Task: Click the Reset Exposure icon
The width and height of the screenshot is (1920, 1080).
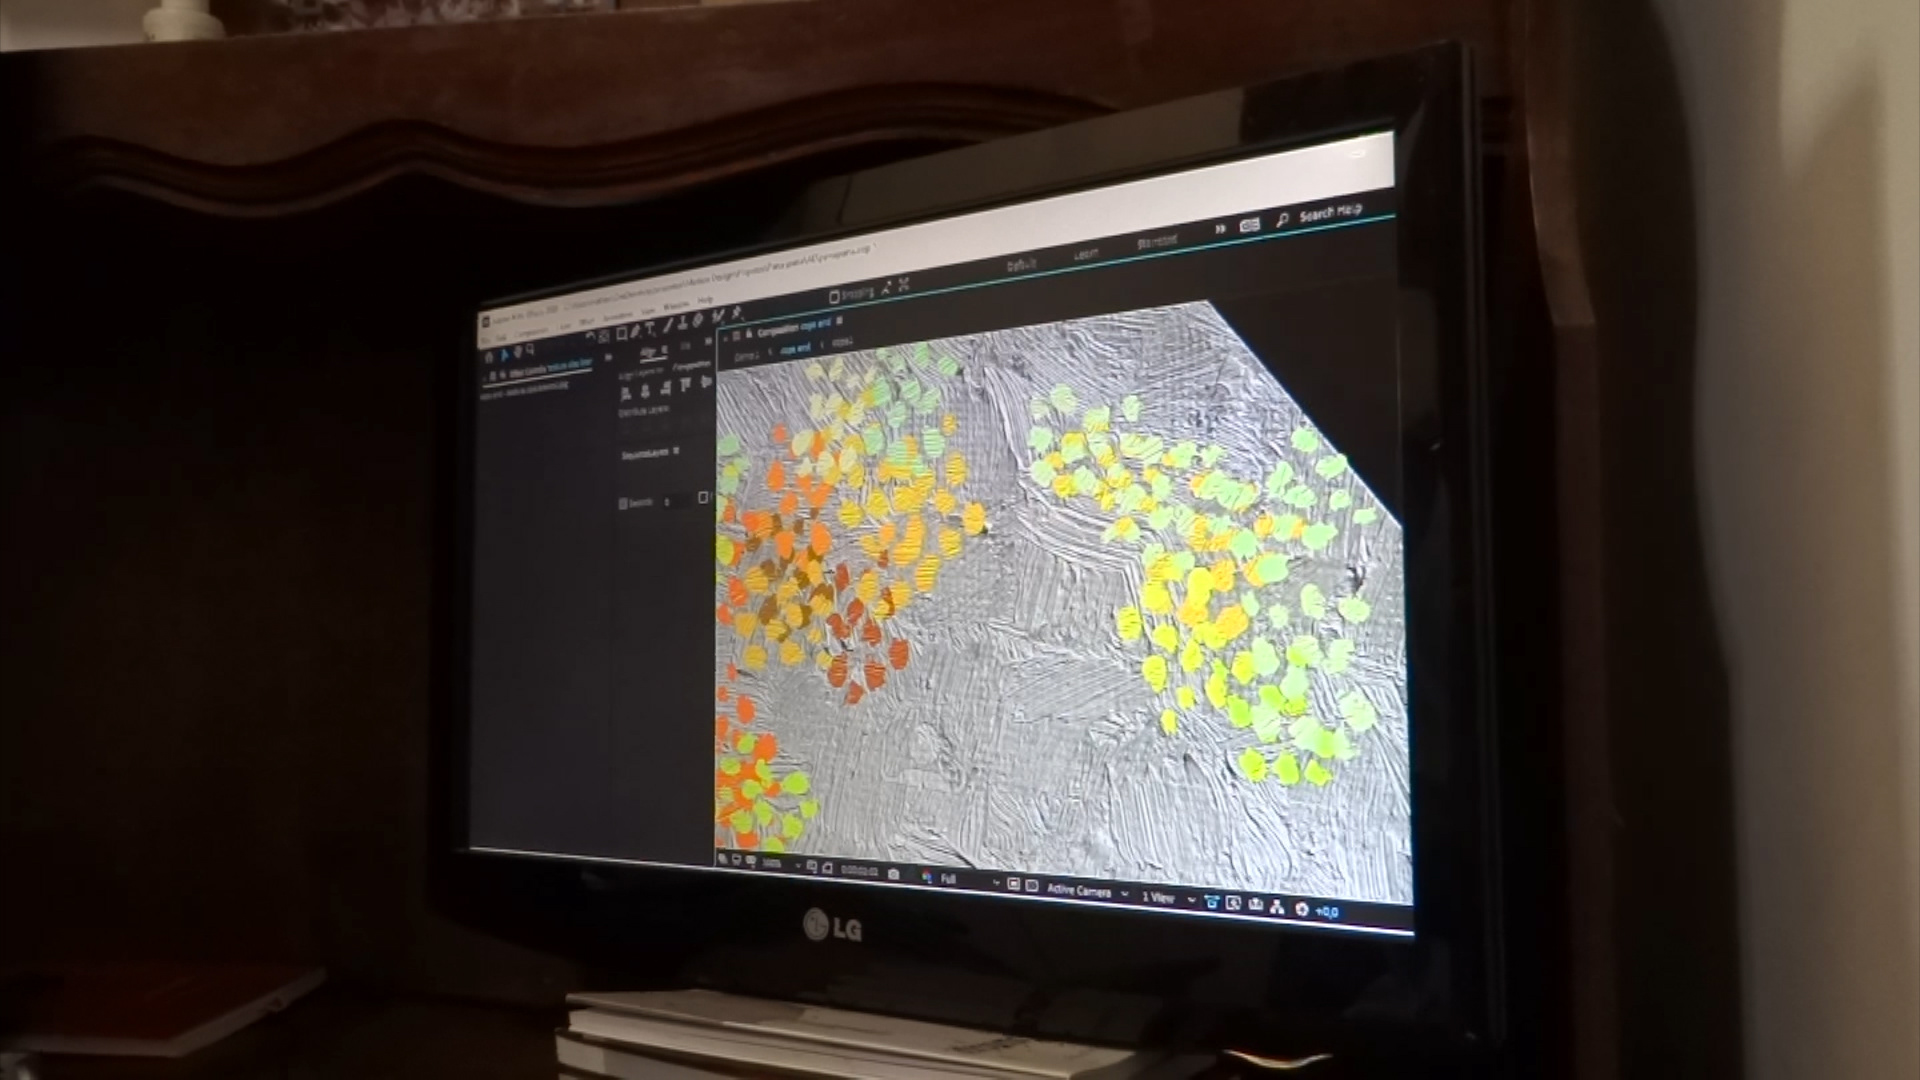Action: [1301, 909]
